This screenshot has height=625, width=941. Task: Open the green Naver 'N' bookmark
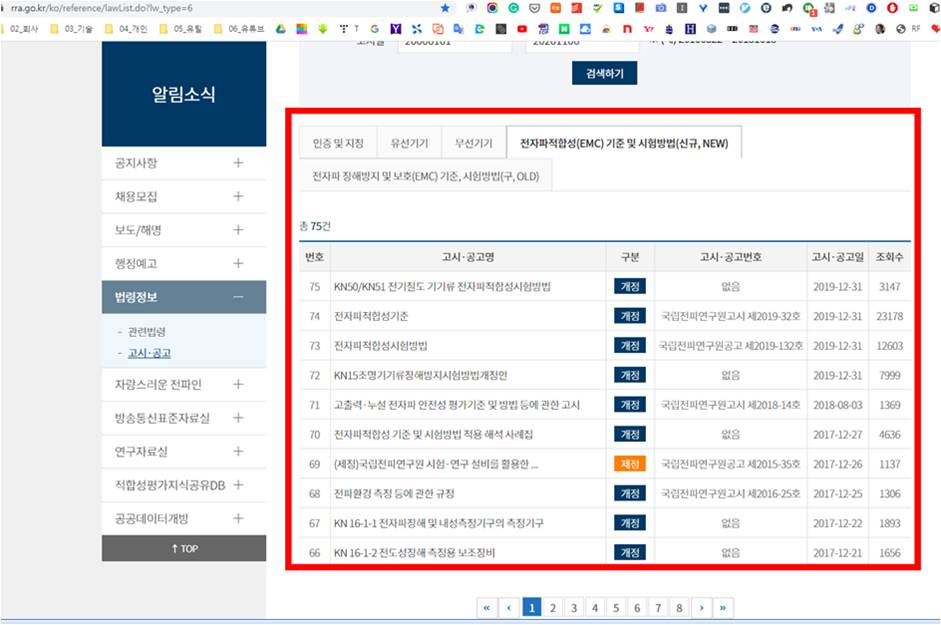[564, 29]
